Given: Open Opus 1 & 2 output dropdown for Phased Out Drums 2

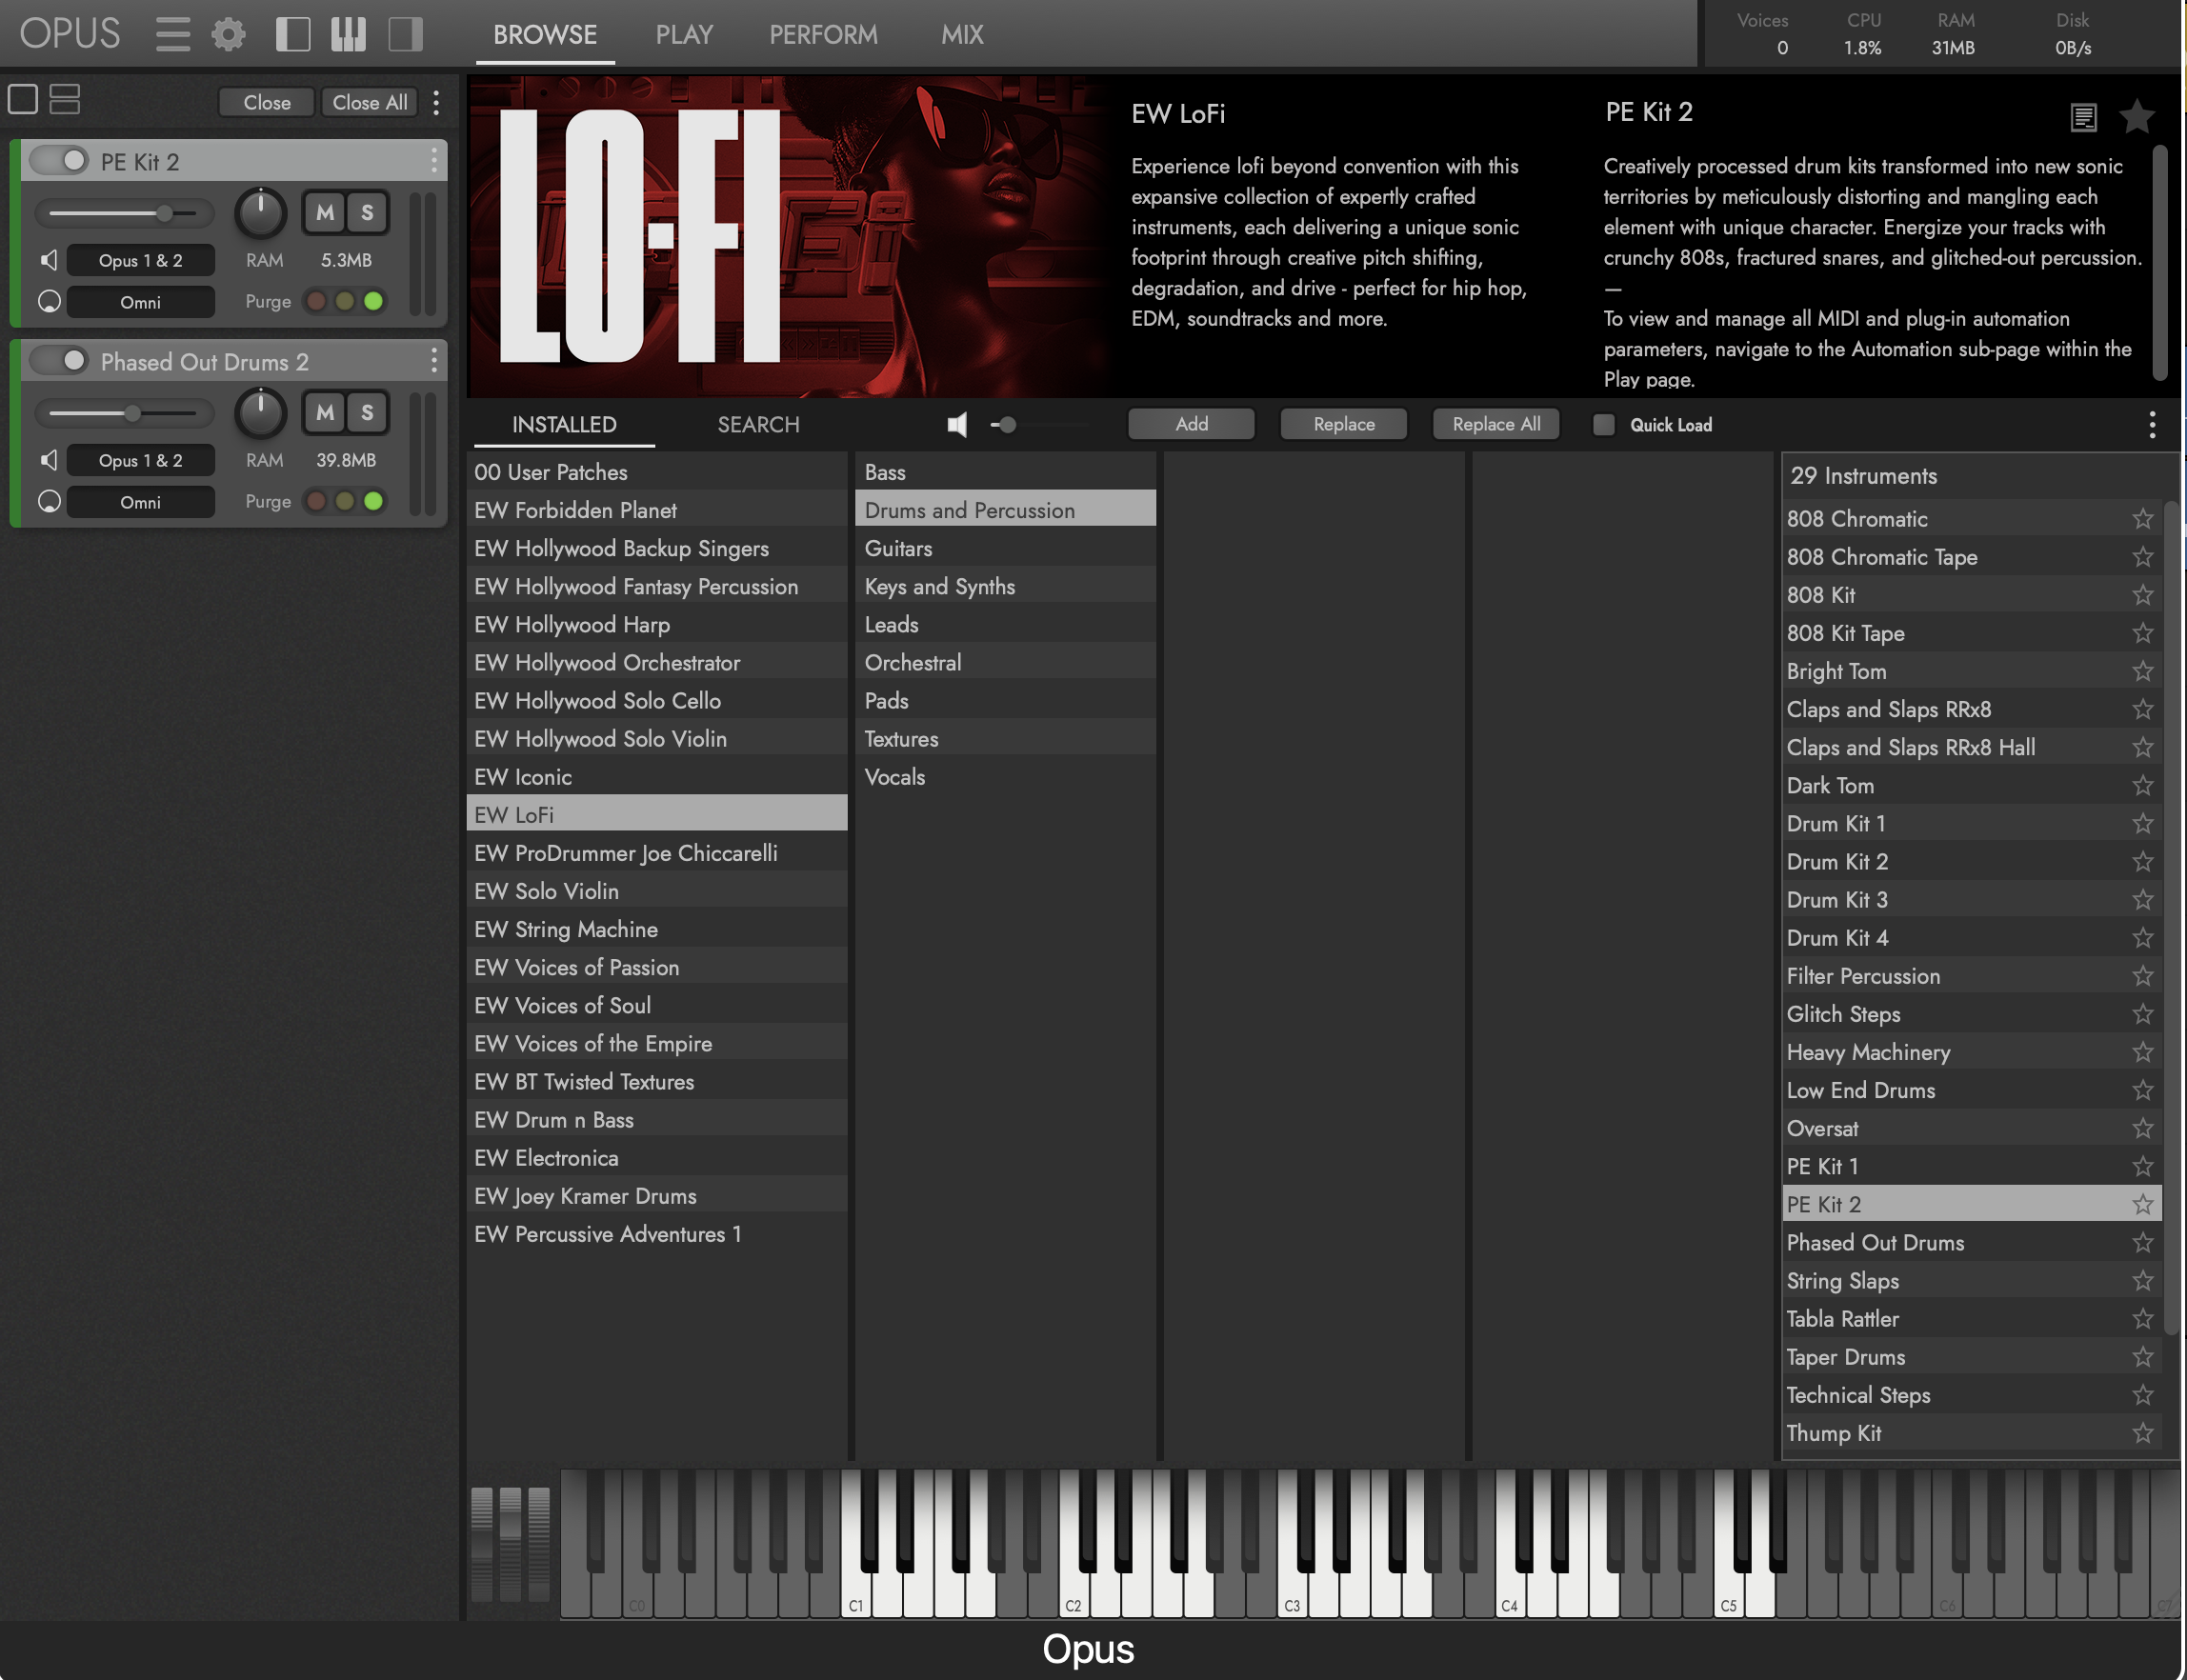Looking at the screenshot, I should pyautogui.click(x=140, y=460).
